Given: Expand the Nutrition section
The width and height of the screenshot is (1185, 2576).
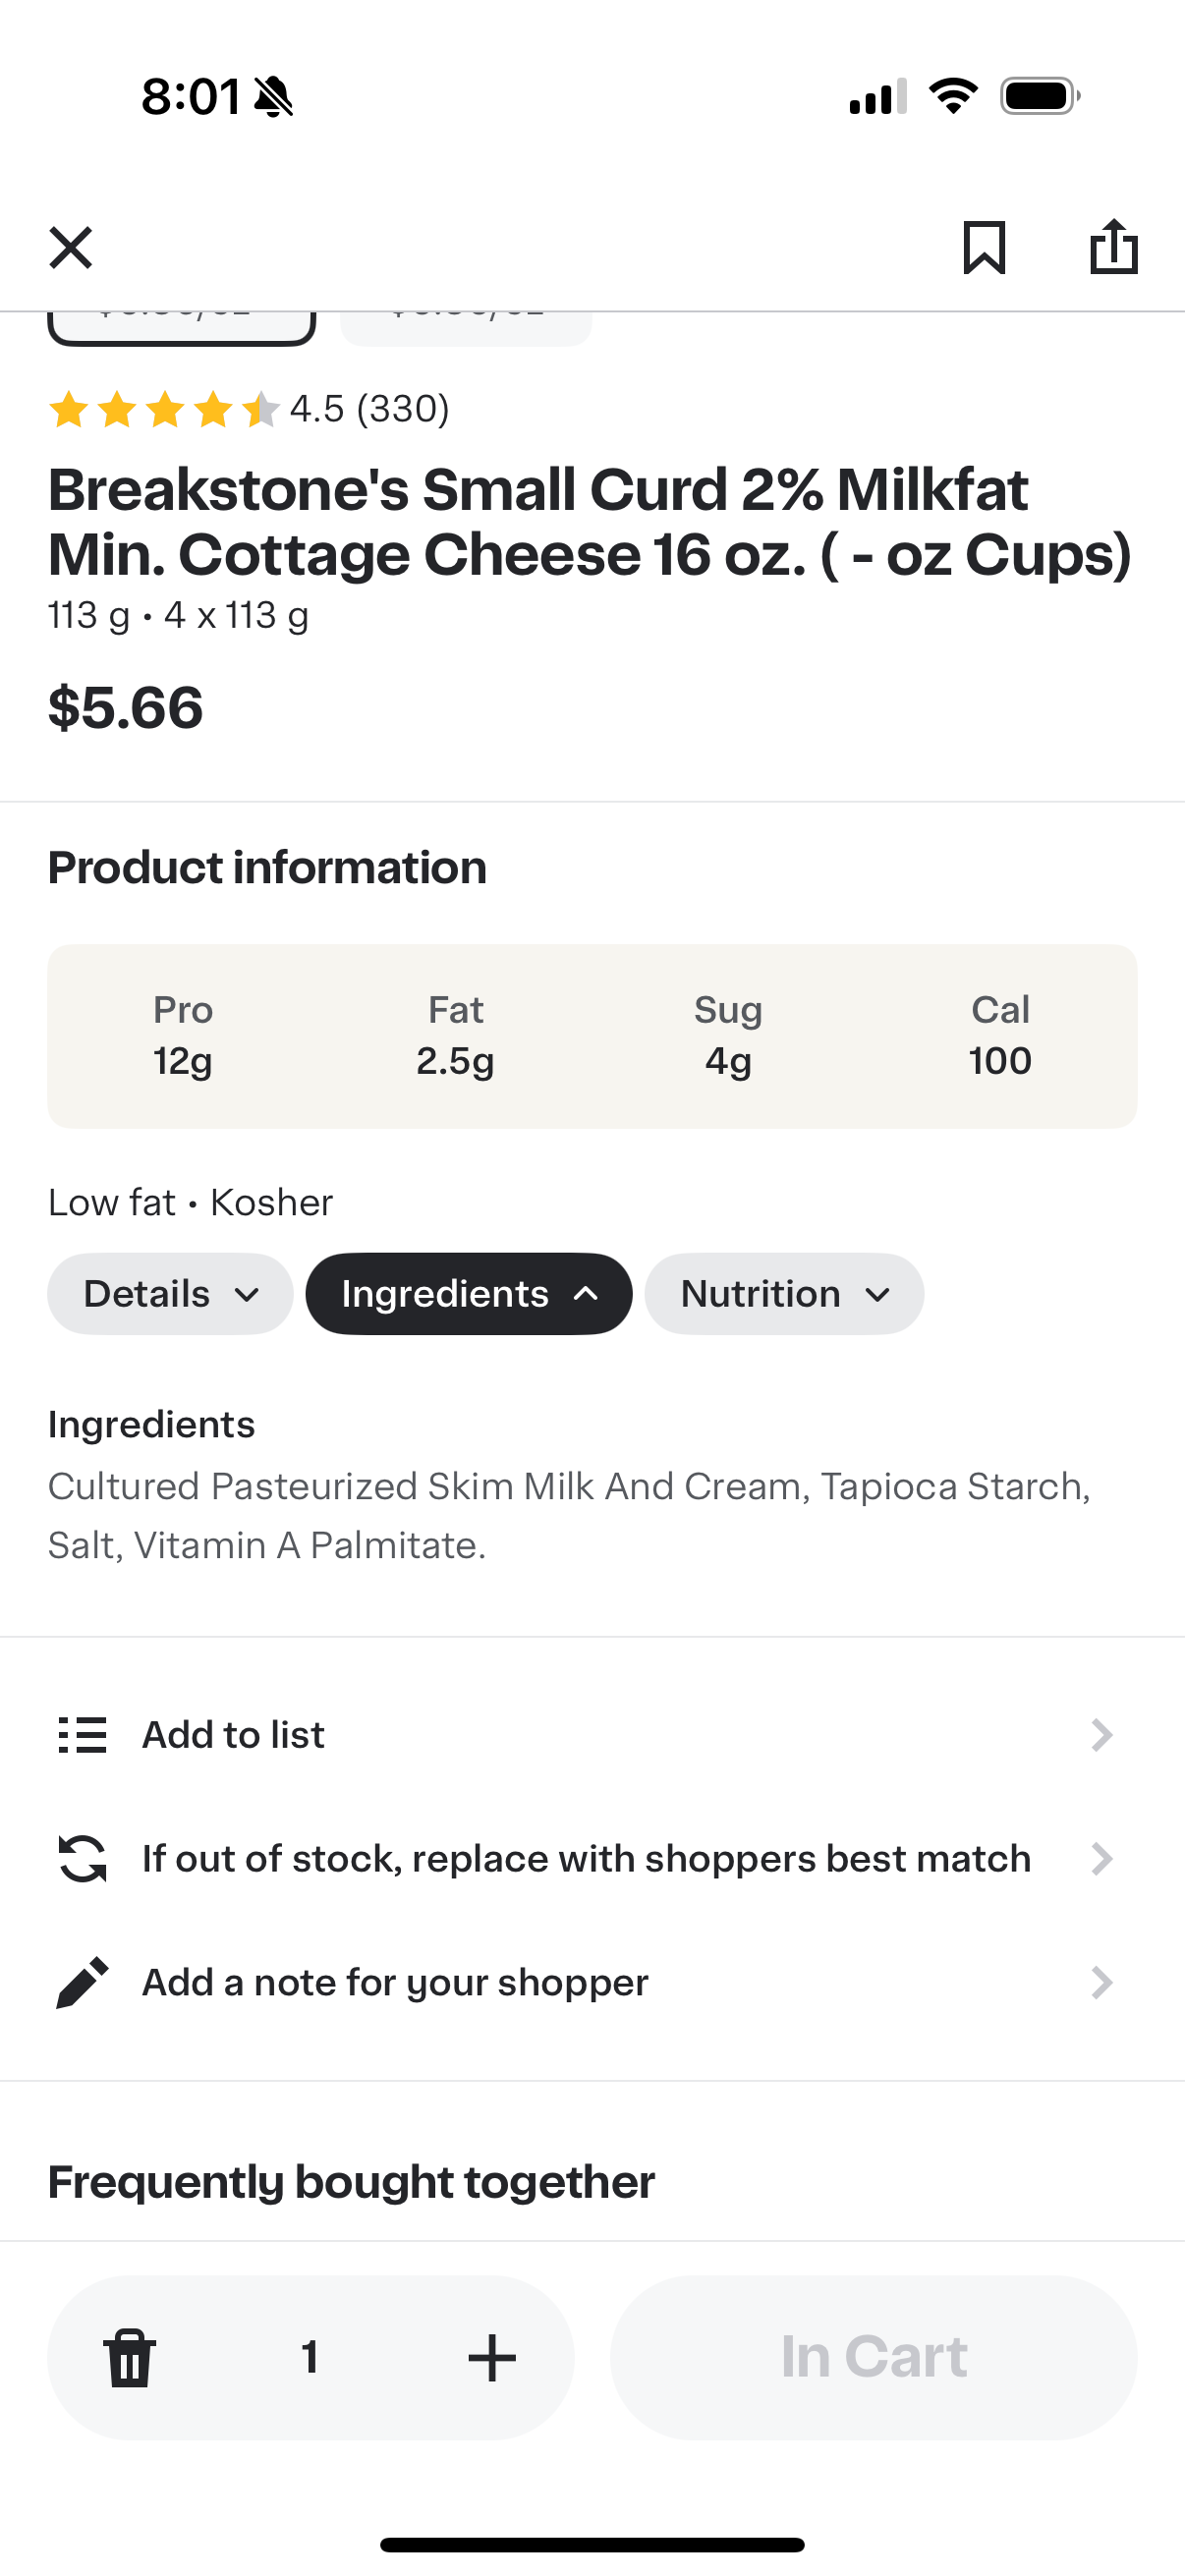Looking at the screenshot, I should tap(783, 1294).
